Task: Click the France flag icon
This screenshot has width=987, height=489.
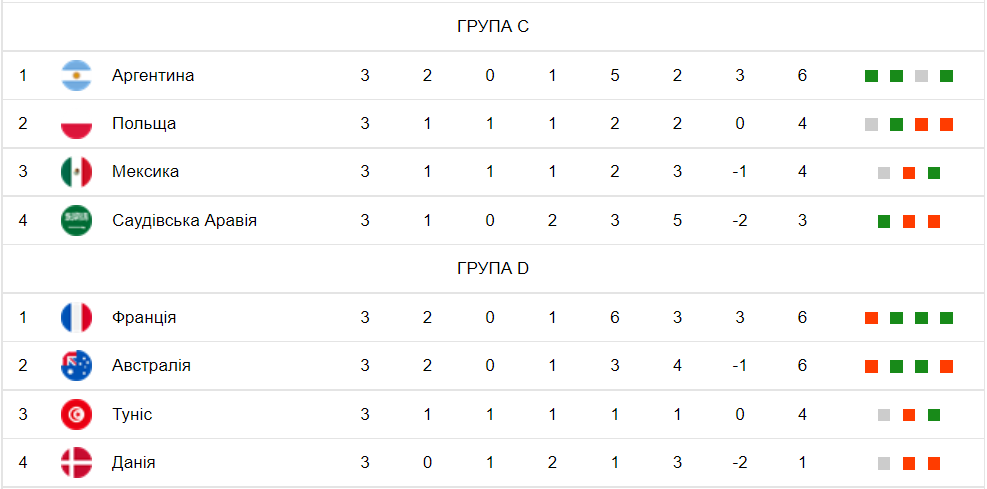Action: (77, 317)
